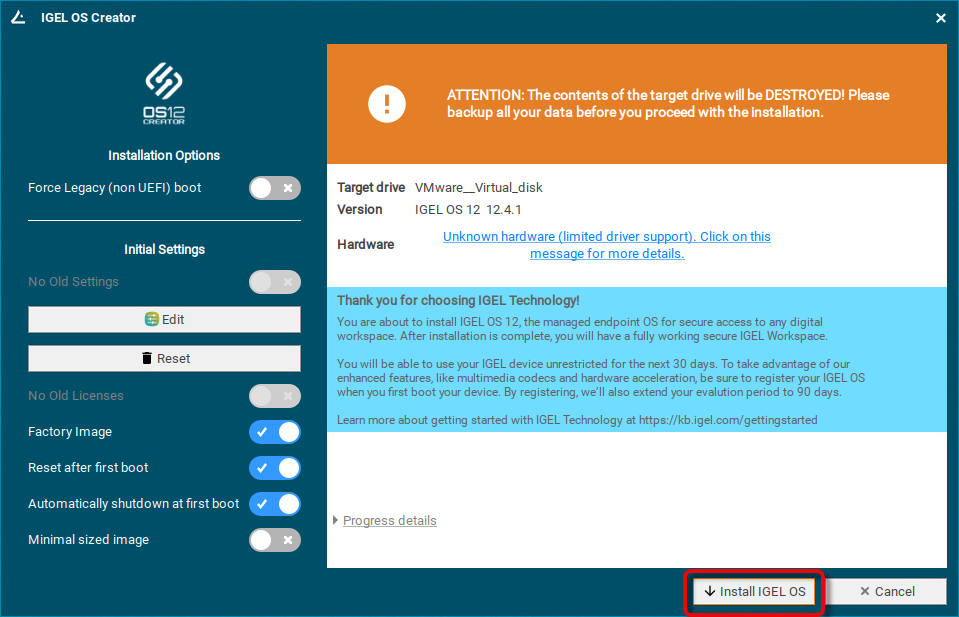Click the No Old Licenses toggle

[274, 396]
